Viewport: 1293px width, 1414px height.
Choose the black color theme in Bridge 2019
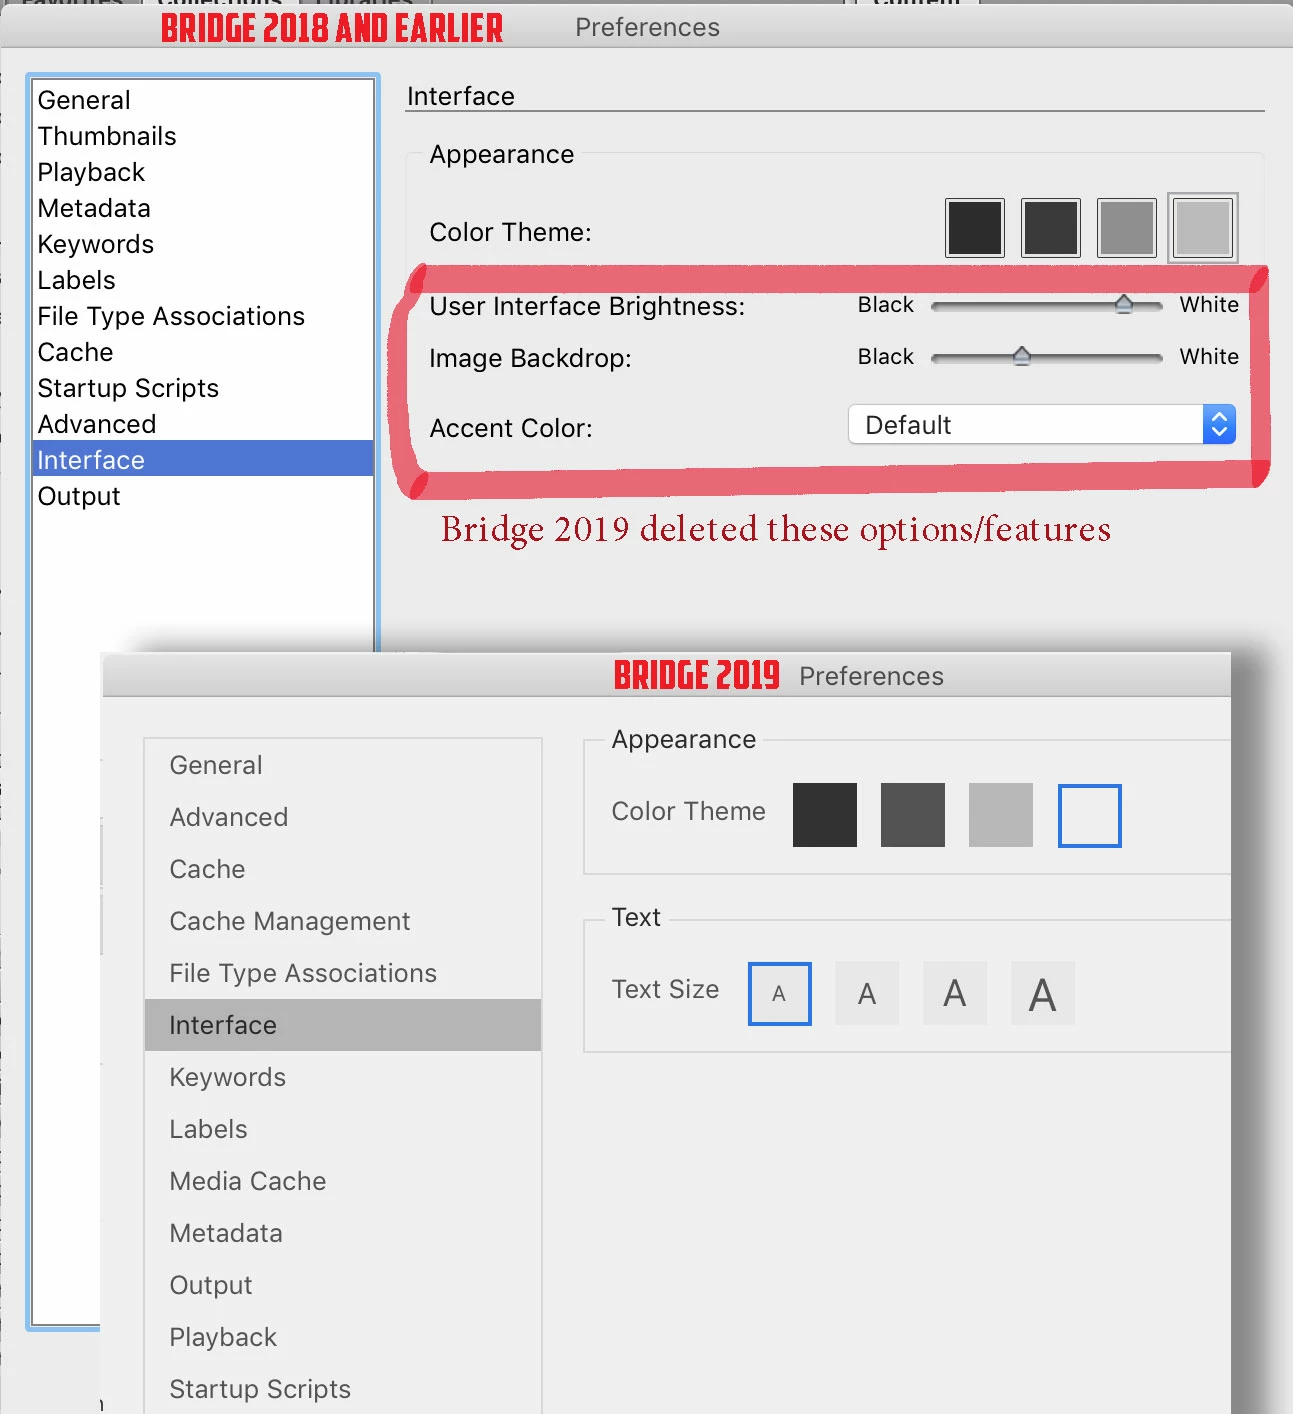825,815
